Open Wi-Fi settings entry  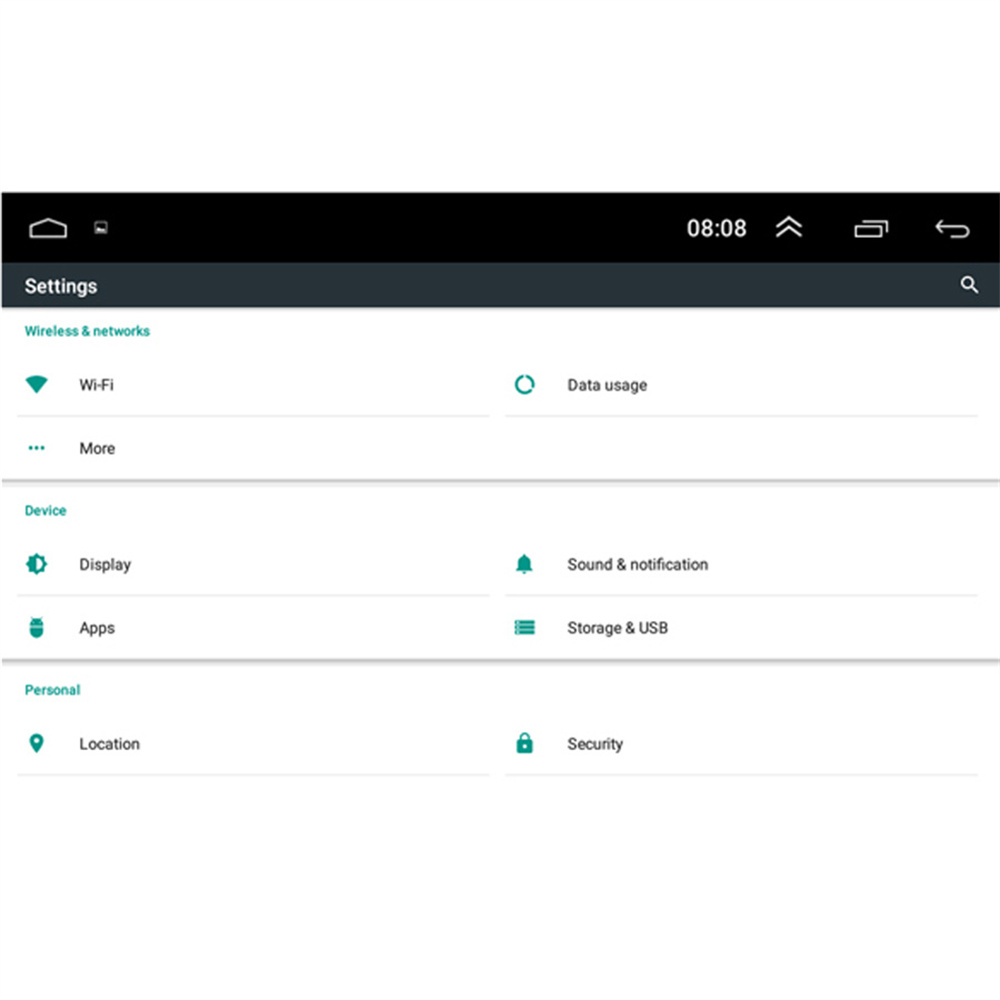click(x=96, y=385)
